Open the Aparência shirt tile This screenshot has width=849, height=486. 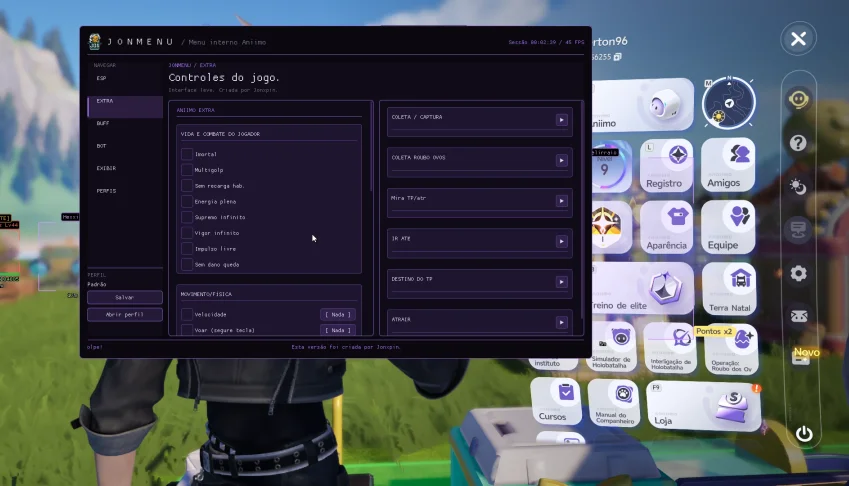click(x=666, y=227)
